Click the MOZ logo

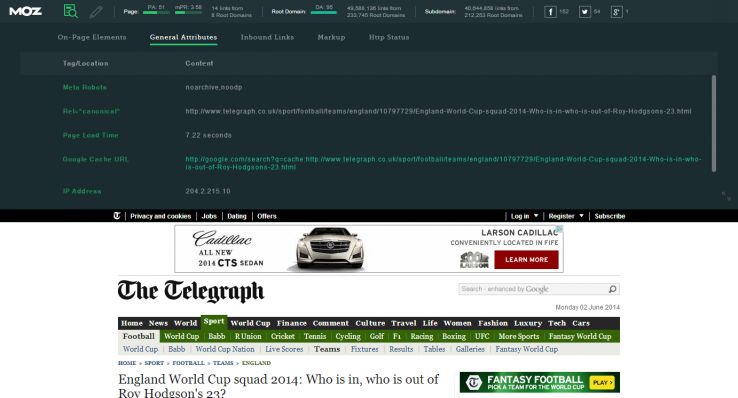point(25,11)
